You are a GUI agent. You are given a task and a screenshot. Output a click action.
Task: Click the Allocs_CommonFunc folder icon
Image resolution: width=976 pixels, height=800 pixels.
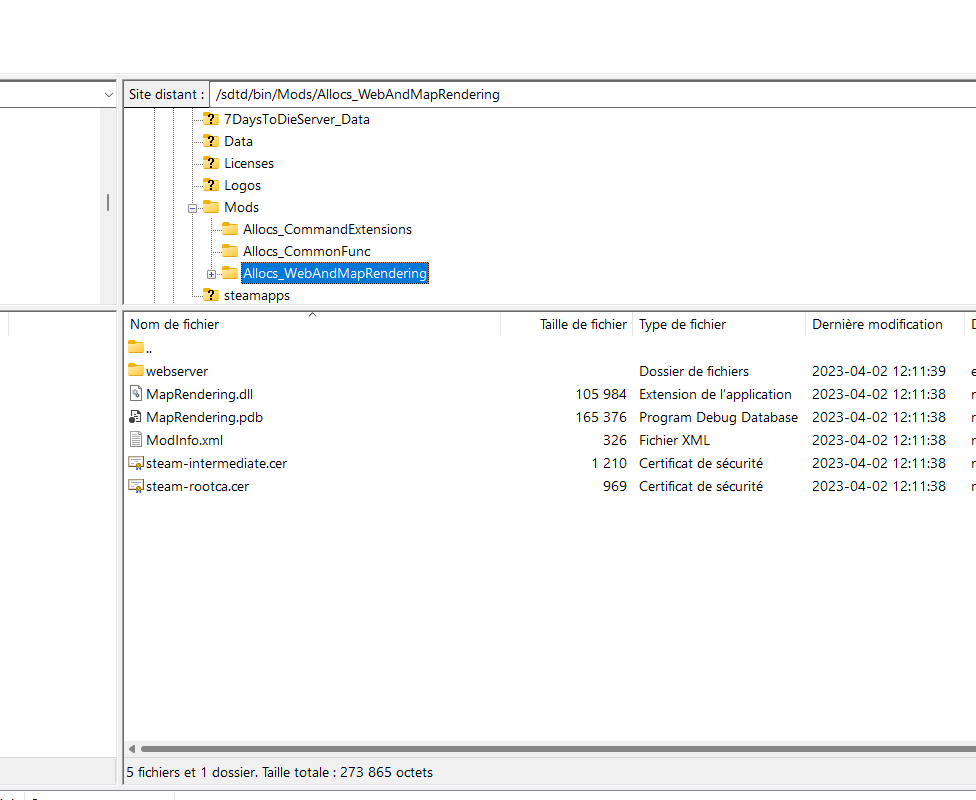pos(230,251)
